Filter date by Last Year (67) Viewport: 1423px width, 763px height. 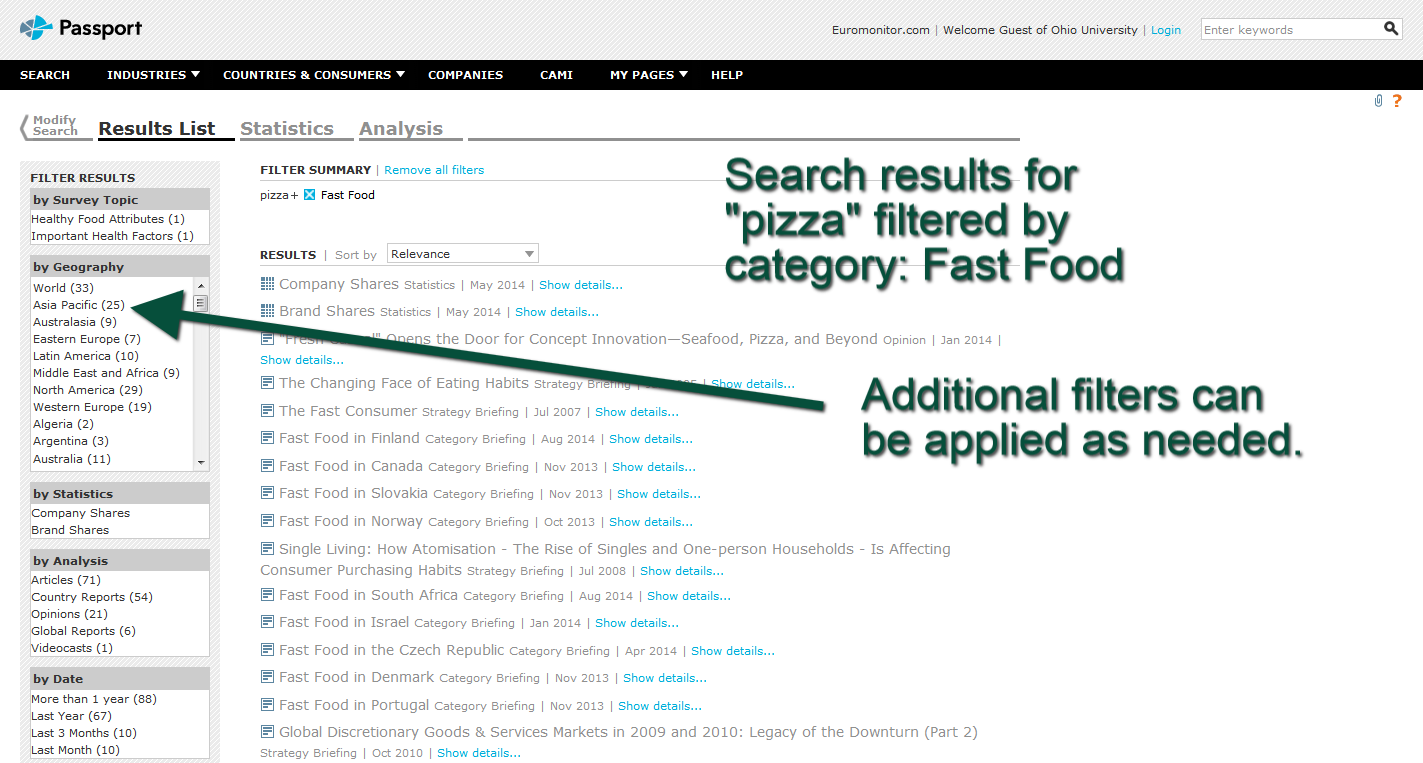point(71,716)
